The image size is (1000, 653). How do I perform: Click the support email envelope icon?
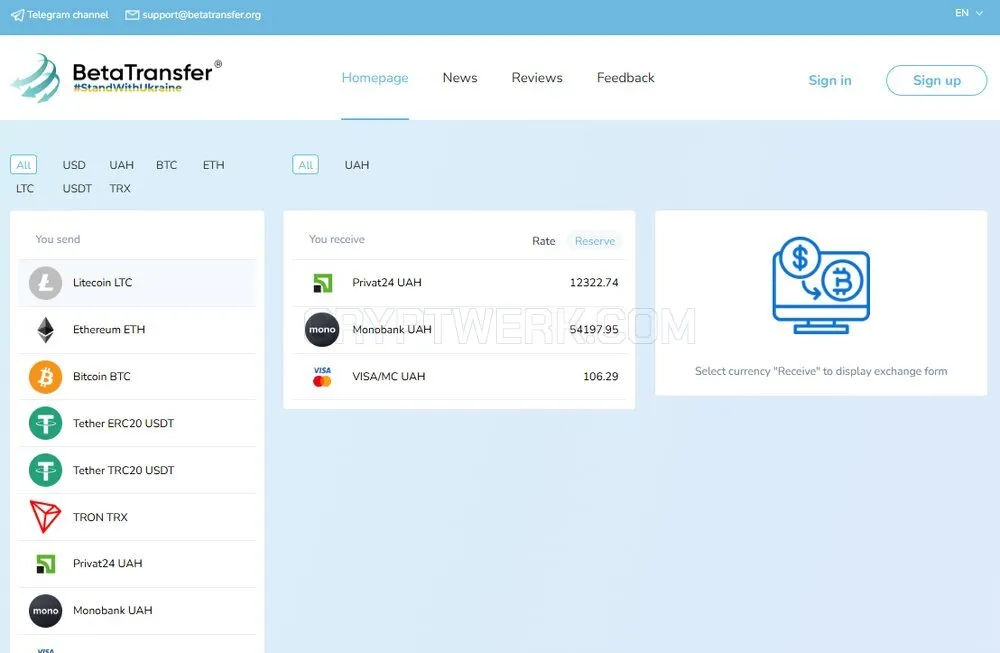click(132, 15)
